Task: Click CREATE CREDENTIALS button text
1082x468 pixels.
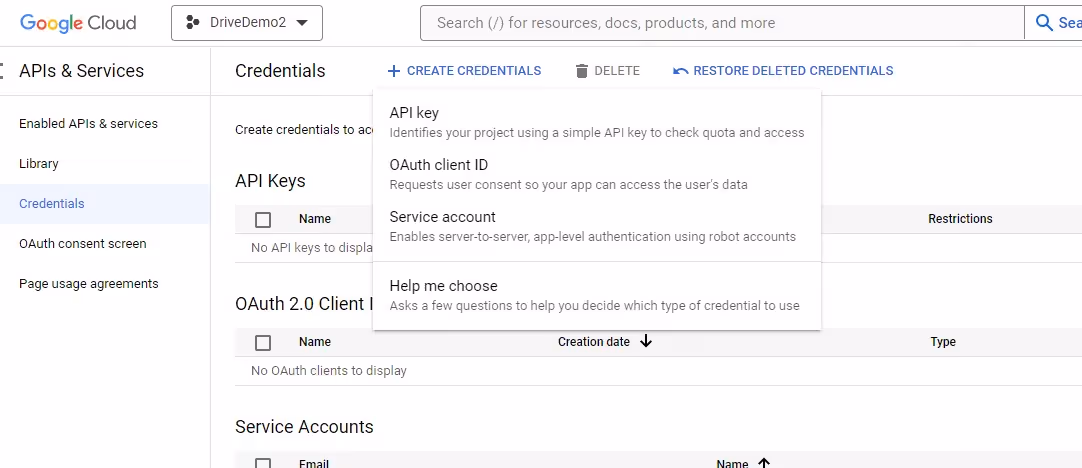Action: point(474,71)
